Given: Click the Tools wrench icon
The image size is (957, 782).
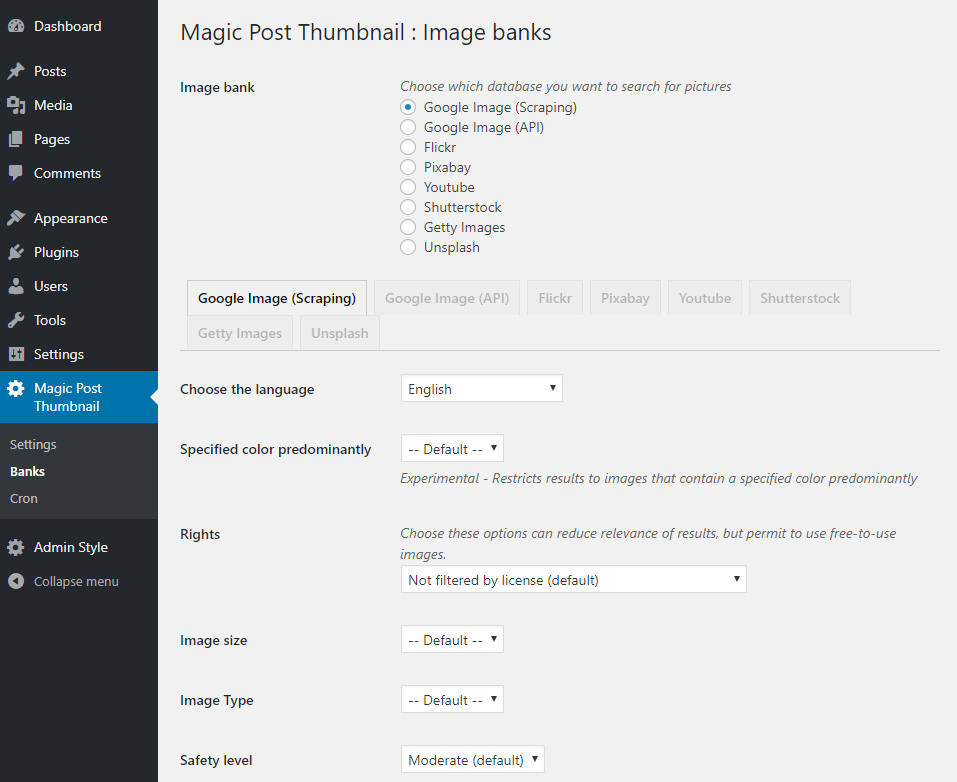Looking at the screenshot, I should 16,320.
